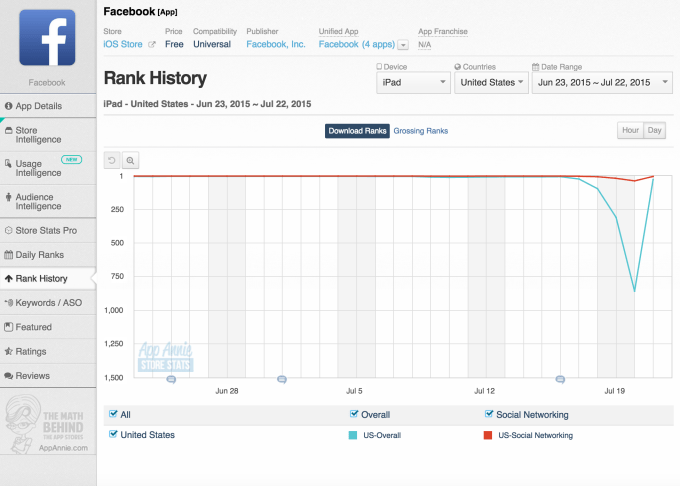This screenshot has width=680, height=486.
Task: Click the event marker near Jul 1
Action: click(282, 380)
